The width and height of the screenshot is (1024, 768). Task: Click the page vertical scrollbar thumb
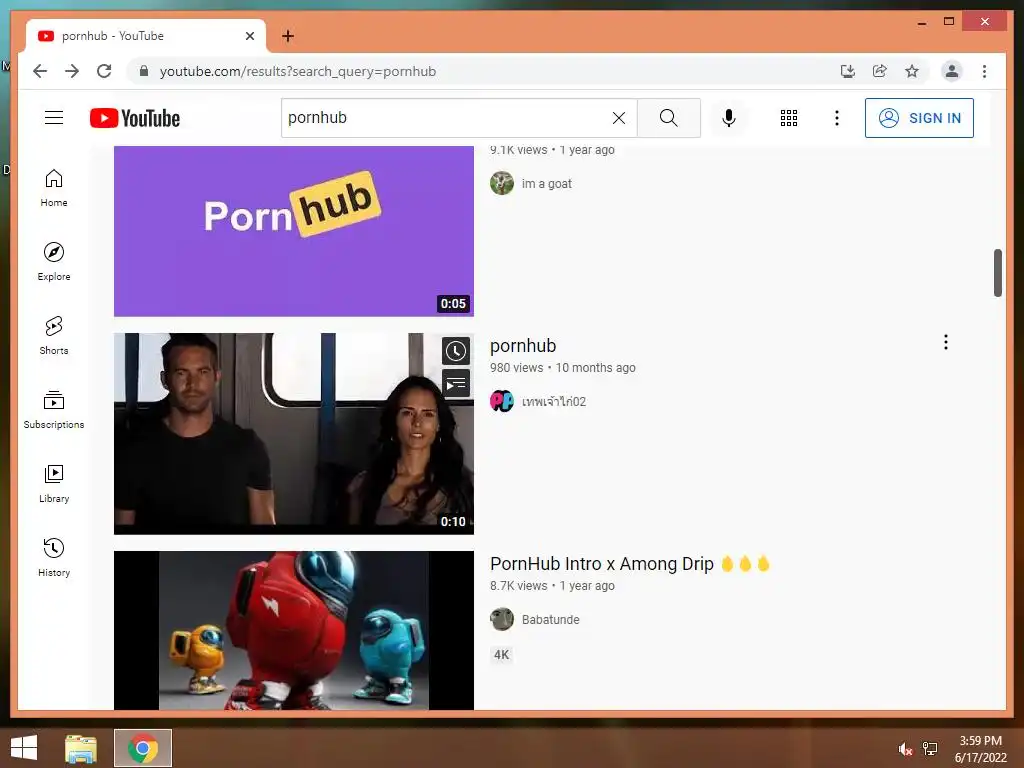coord(997,272)
